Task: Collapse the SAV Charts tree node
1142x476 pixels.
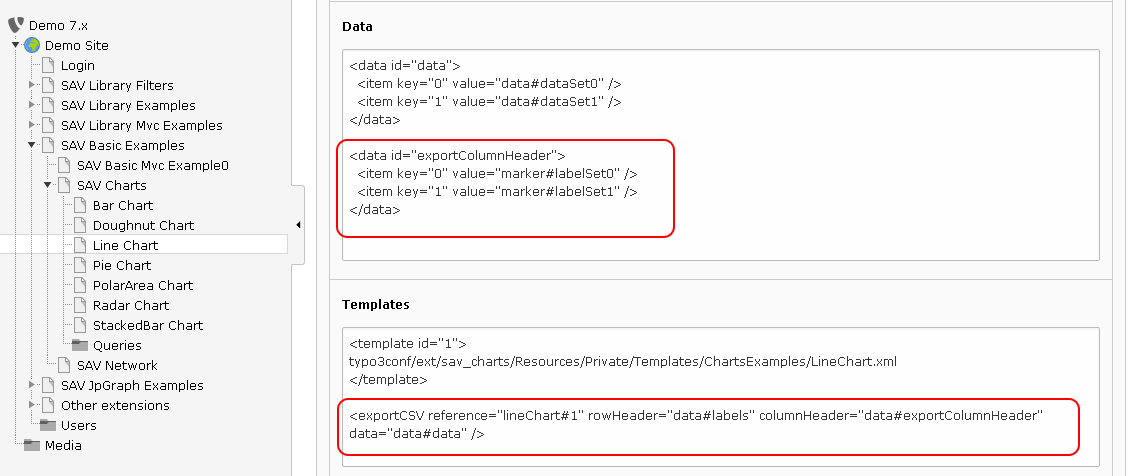Action: coord(47,185)
